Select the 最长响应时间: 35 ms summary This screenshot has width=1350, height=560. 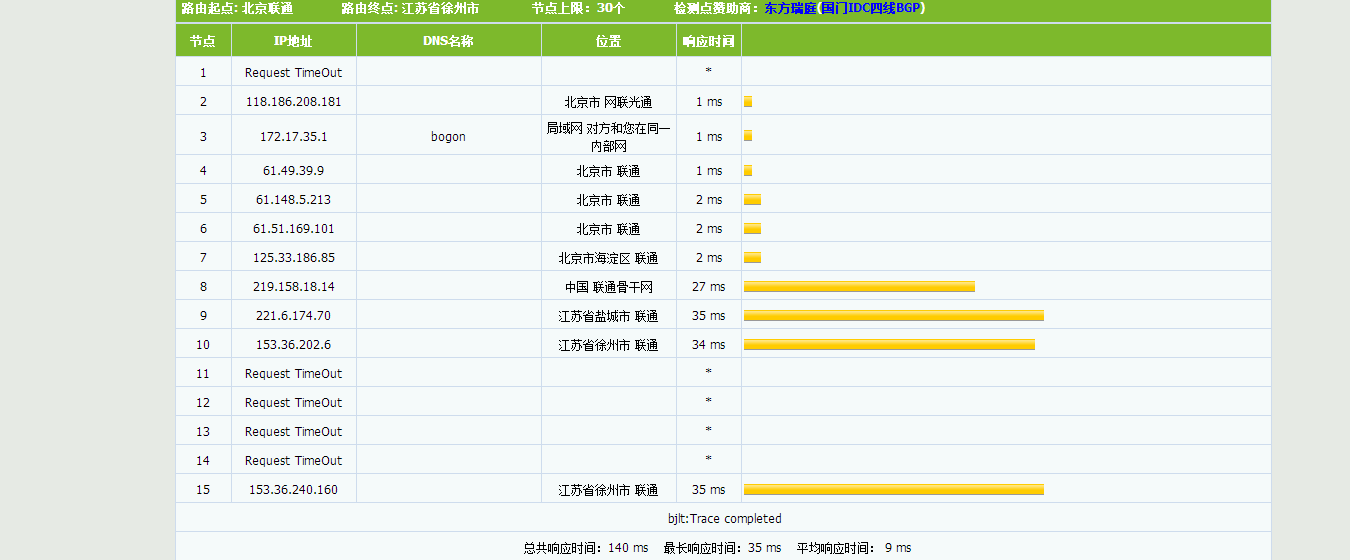tap(722, 548)
